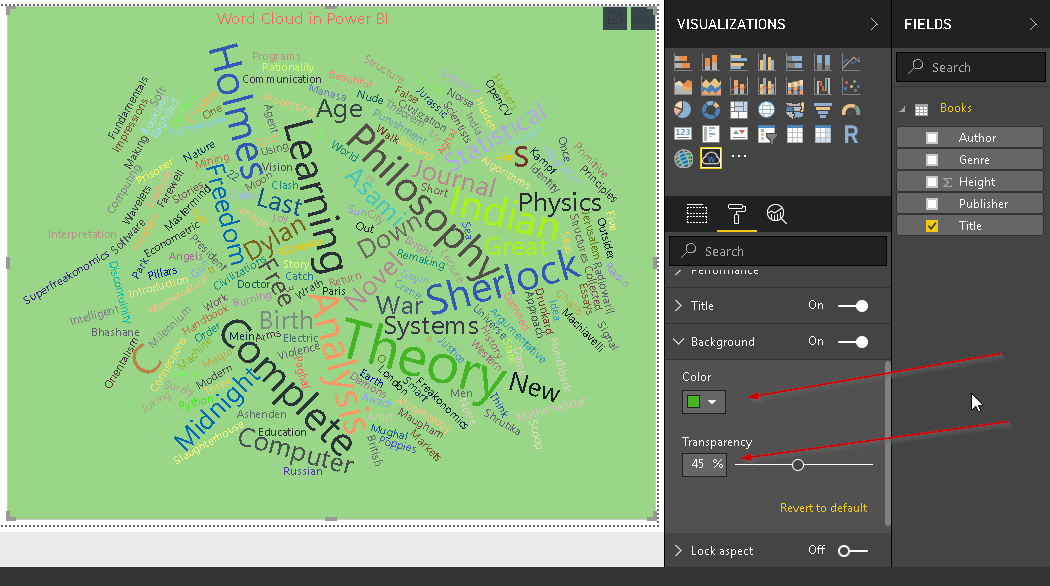
Task: Open word cloud visual more options ellipsis
Action: tap(643, 19)
